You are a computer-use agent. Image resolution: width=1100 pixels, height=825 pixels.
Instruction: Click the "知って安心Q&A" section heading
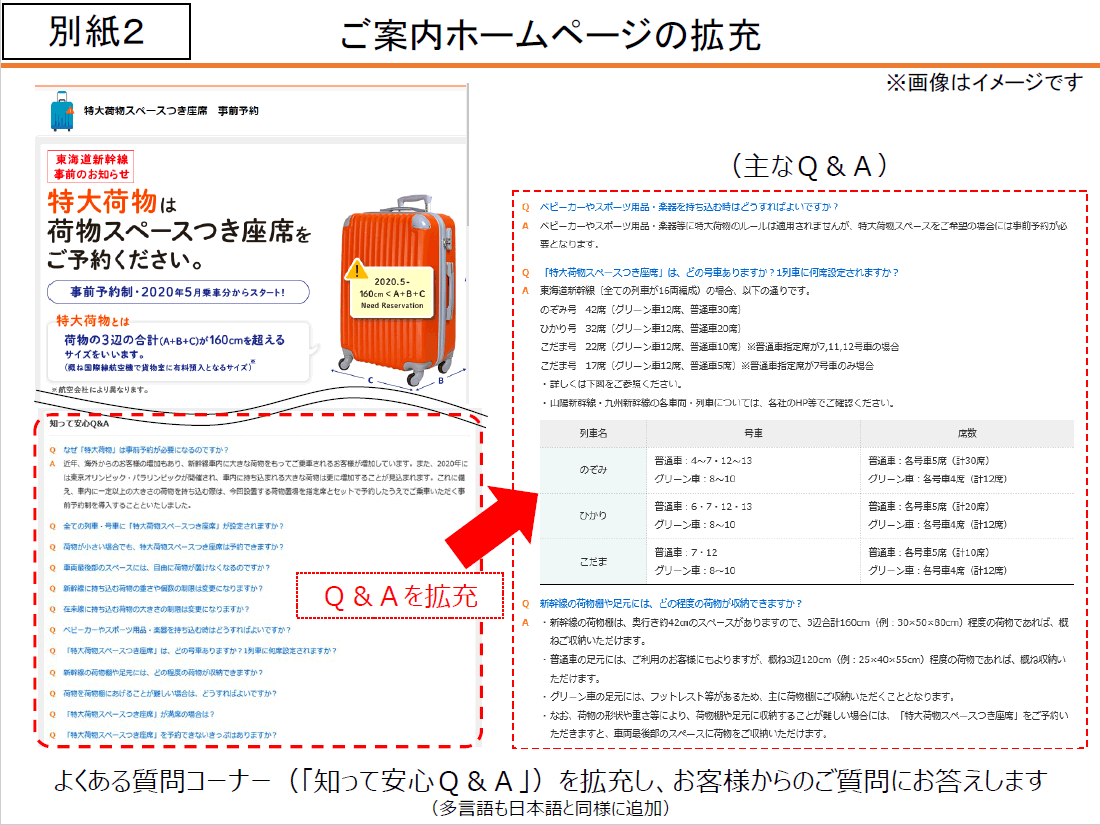coord(79,424)
